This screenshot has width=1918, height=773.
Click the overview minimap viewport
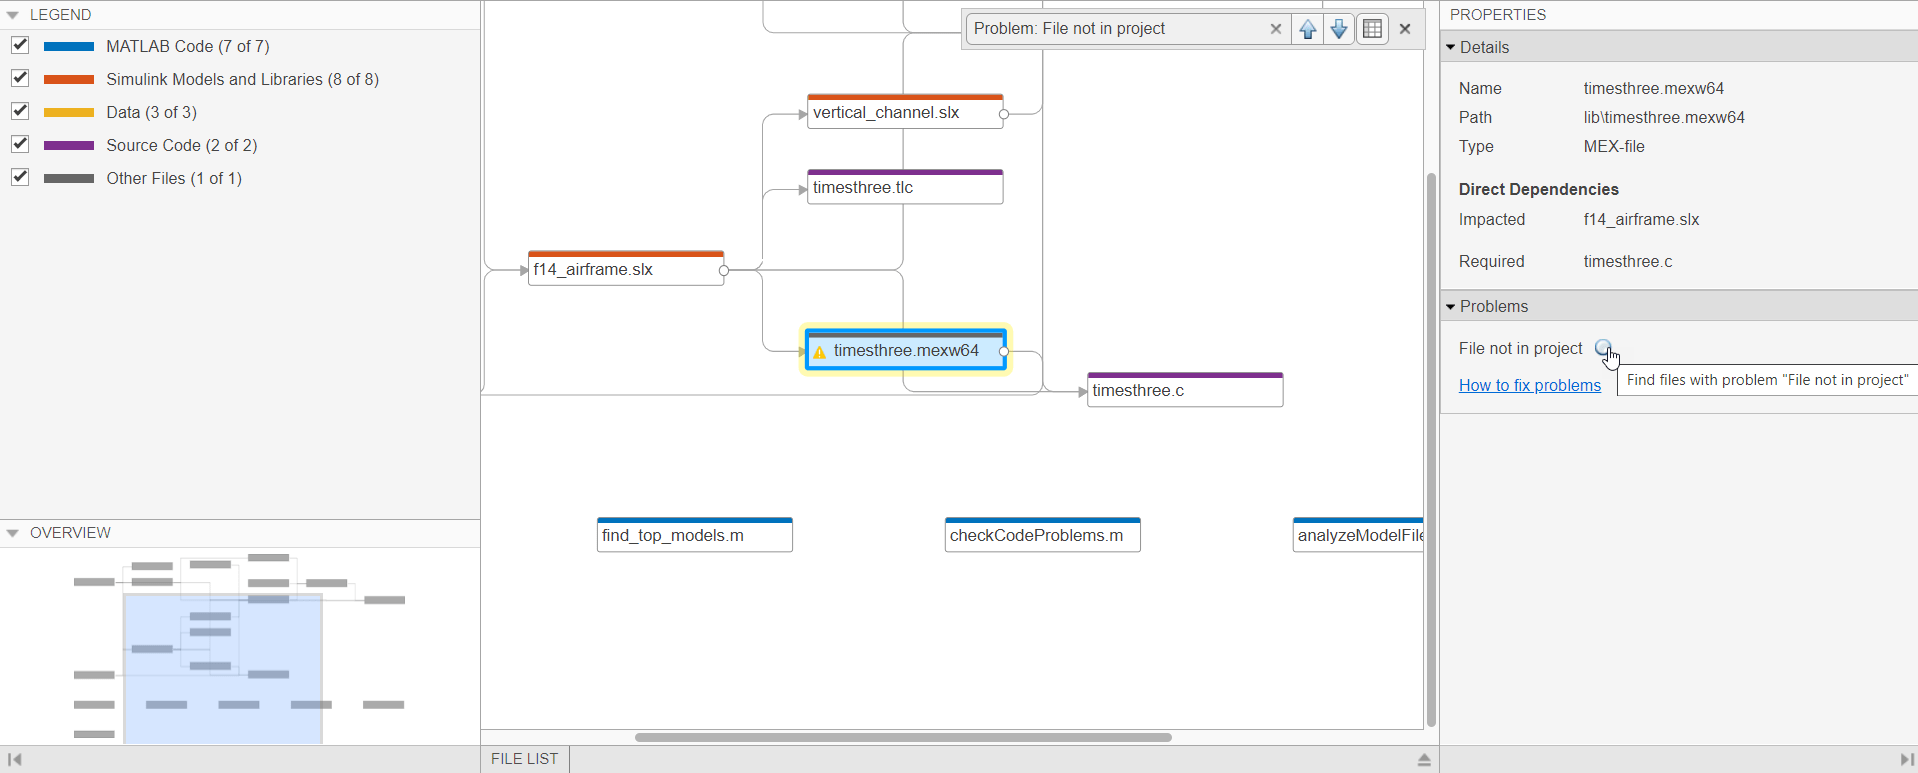(x=223, y=669)
